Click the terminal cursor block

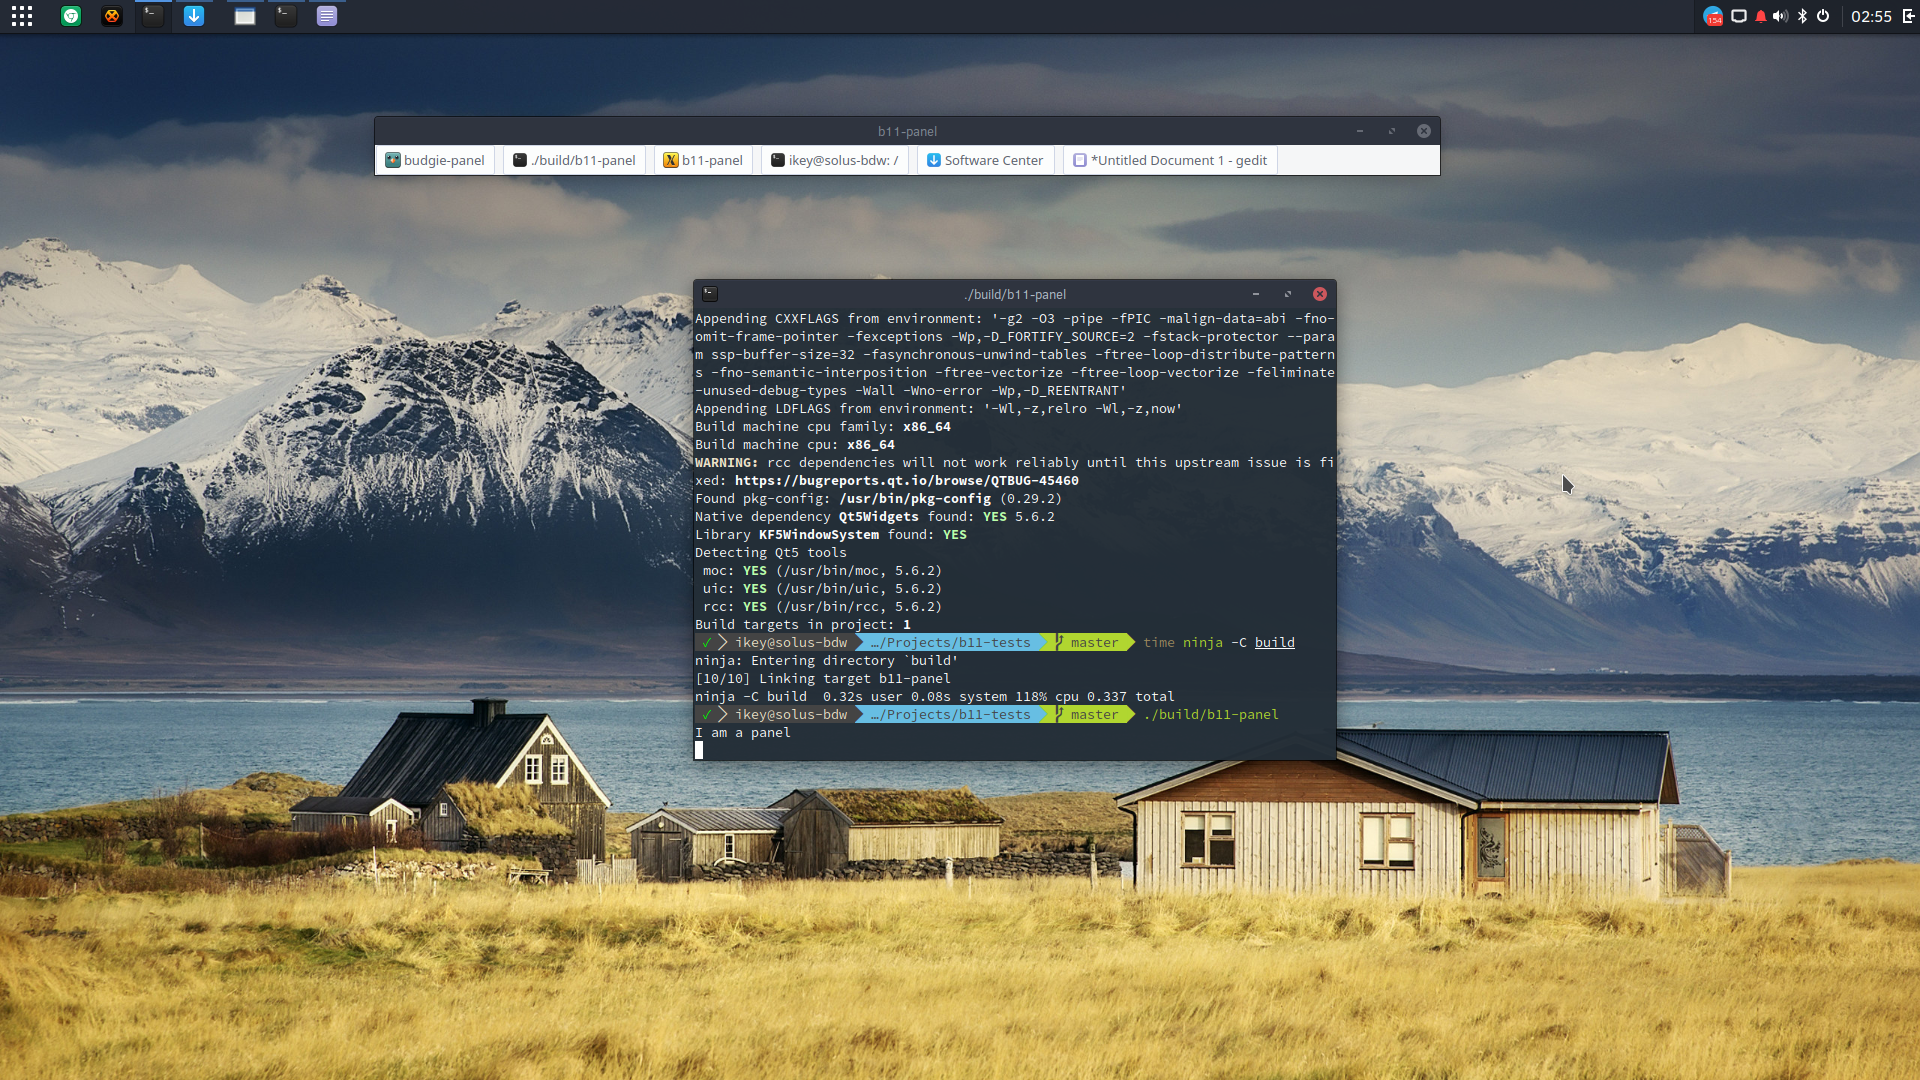[699, 750]
